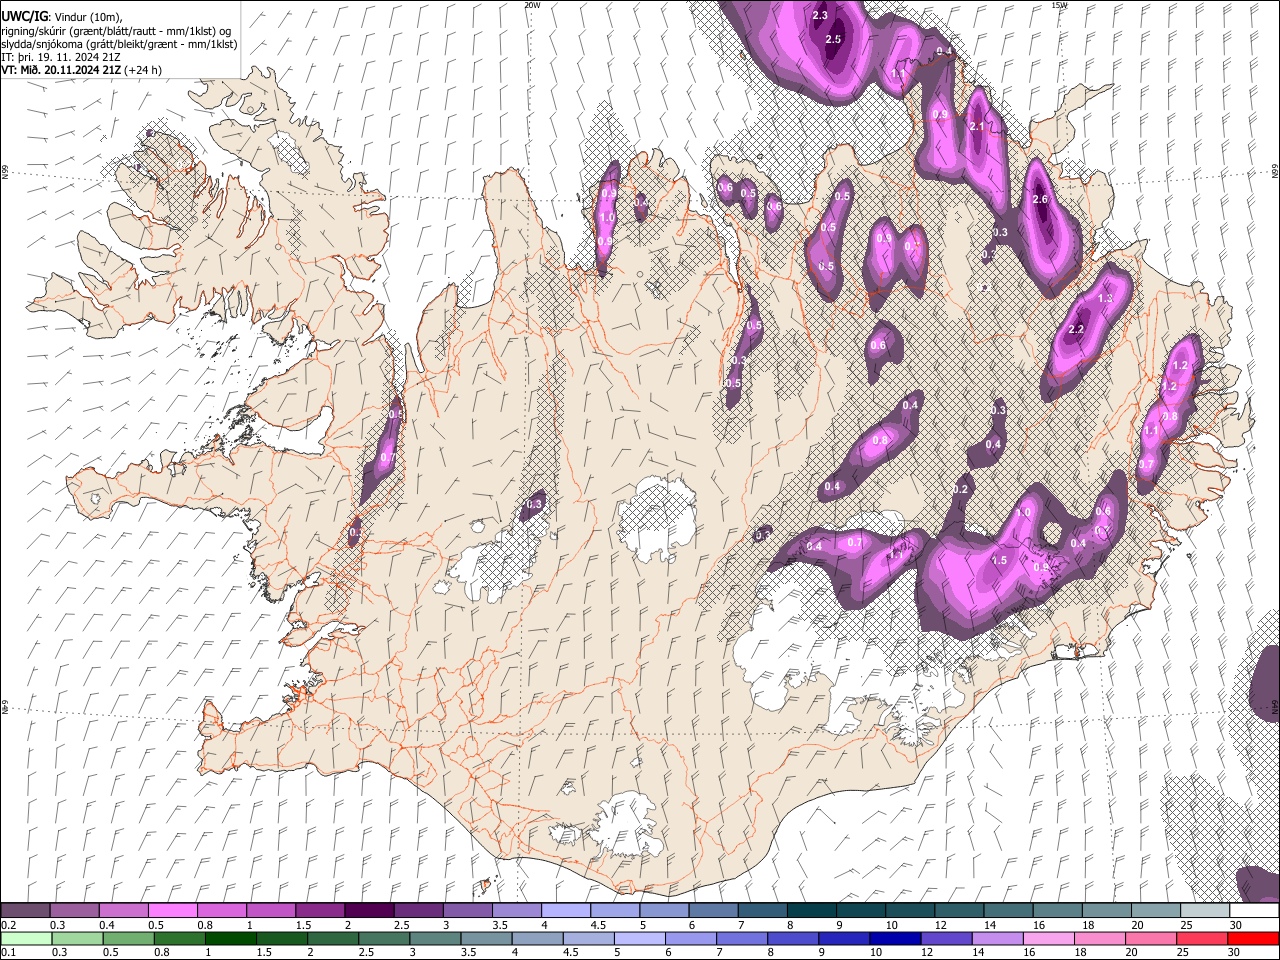Click the dark teal 8 snow legend swatch

point(811,911)
